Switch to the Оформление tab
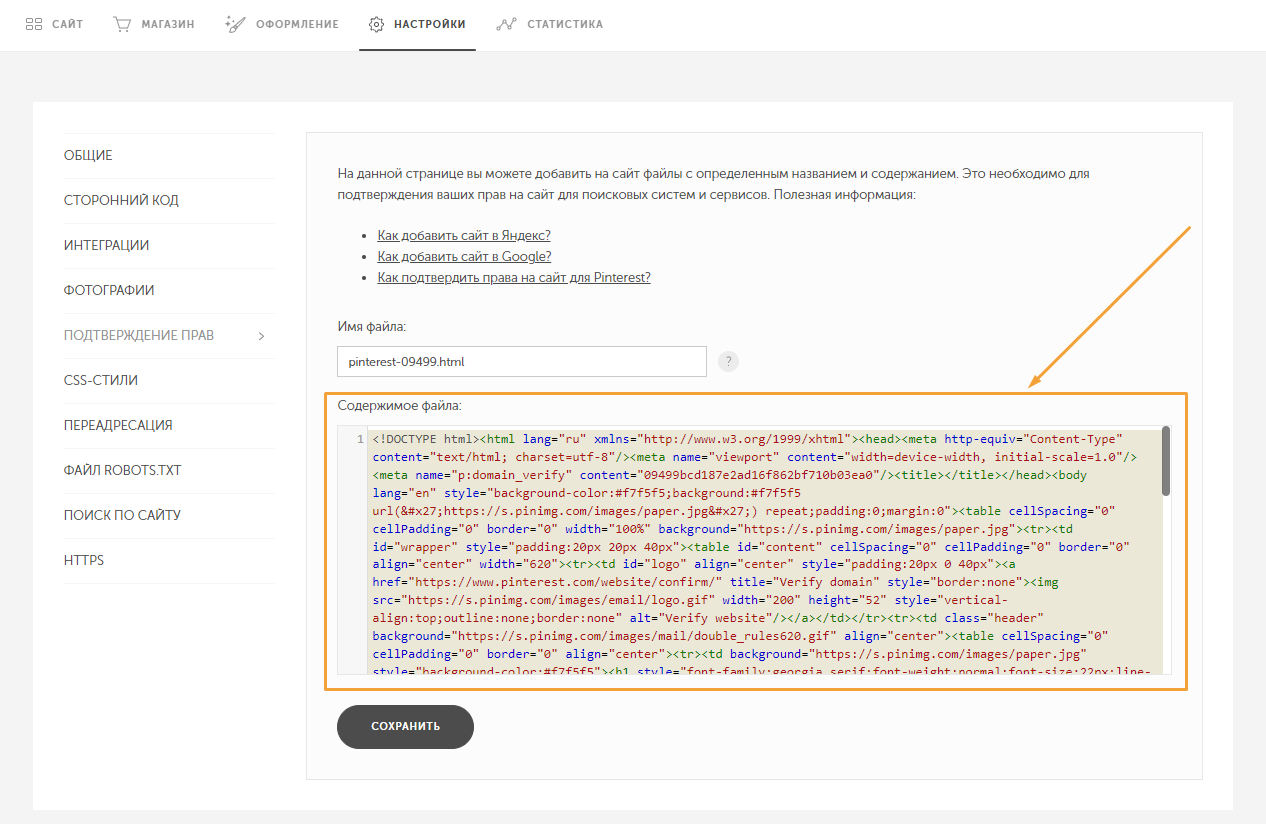1266x824 pixels. (x=298, y=24)
